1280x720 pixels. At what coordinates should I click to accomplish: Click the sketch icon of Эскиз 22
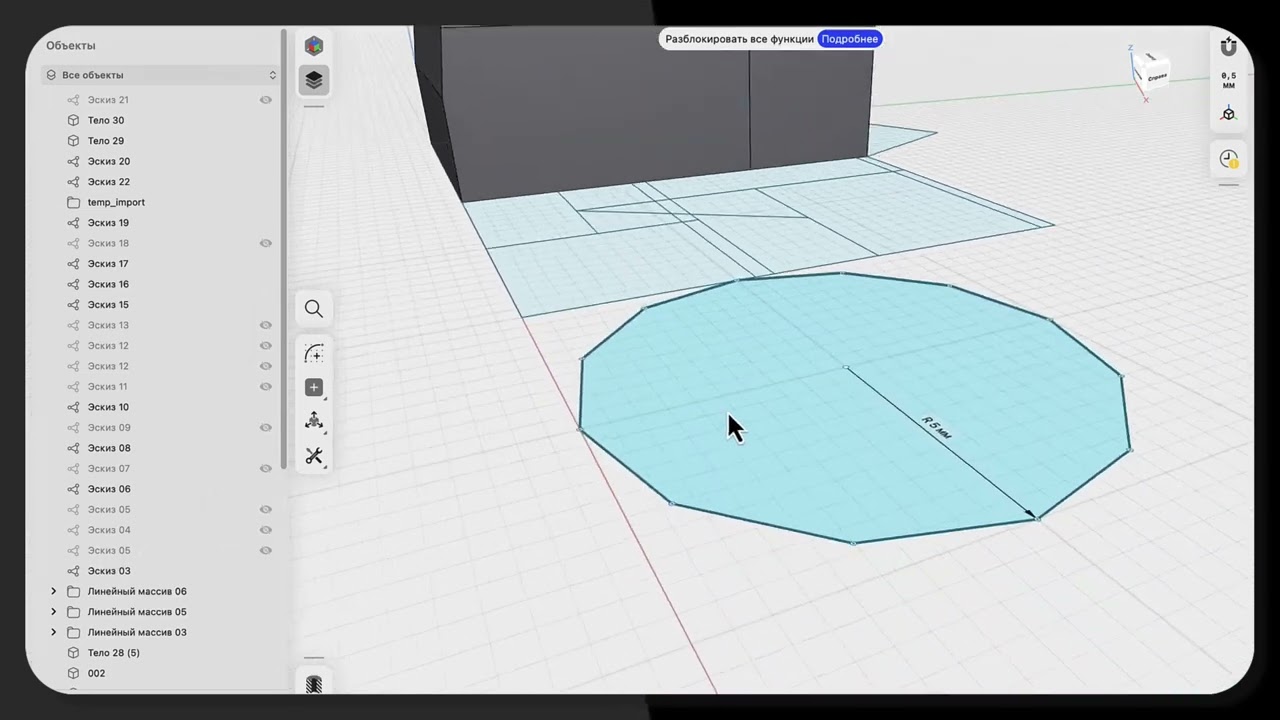pos(73,182)
